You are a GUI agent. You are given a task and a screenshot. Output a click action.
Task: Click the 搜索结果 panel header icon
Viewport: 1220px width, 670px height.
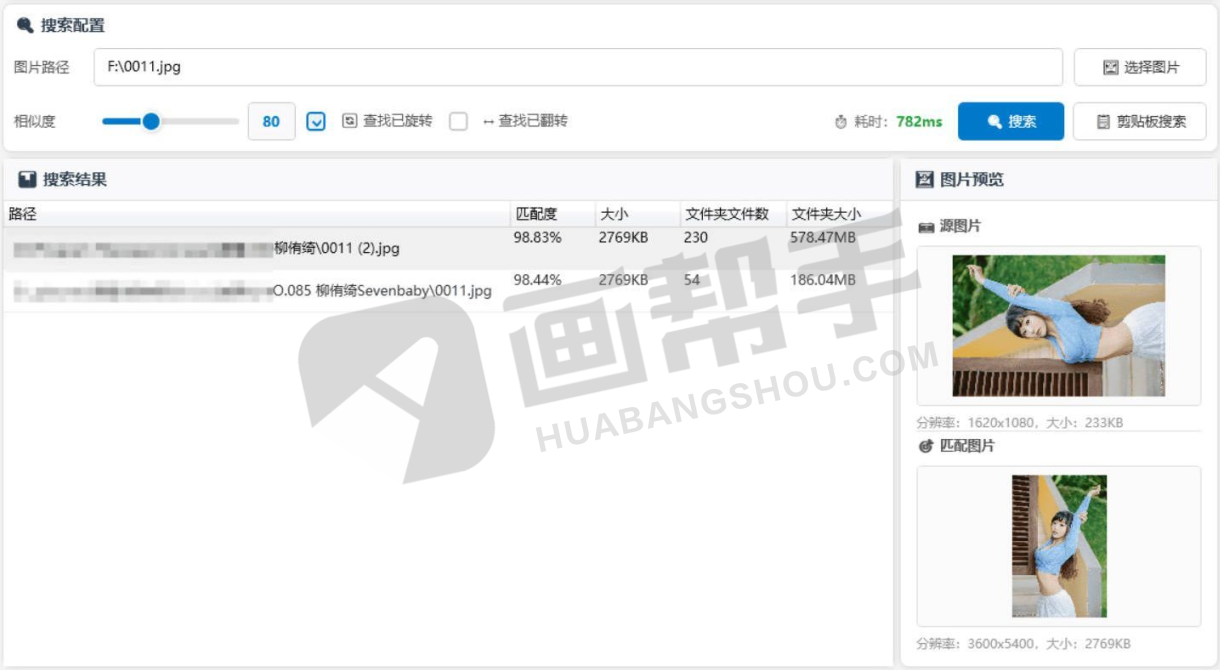pos(27,180)
